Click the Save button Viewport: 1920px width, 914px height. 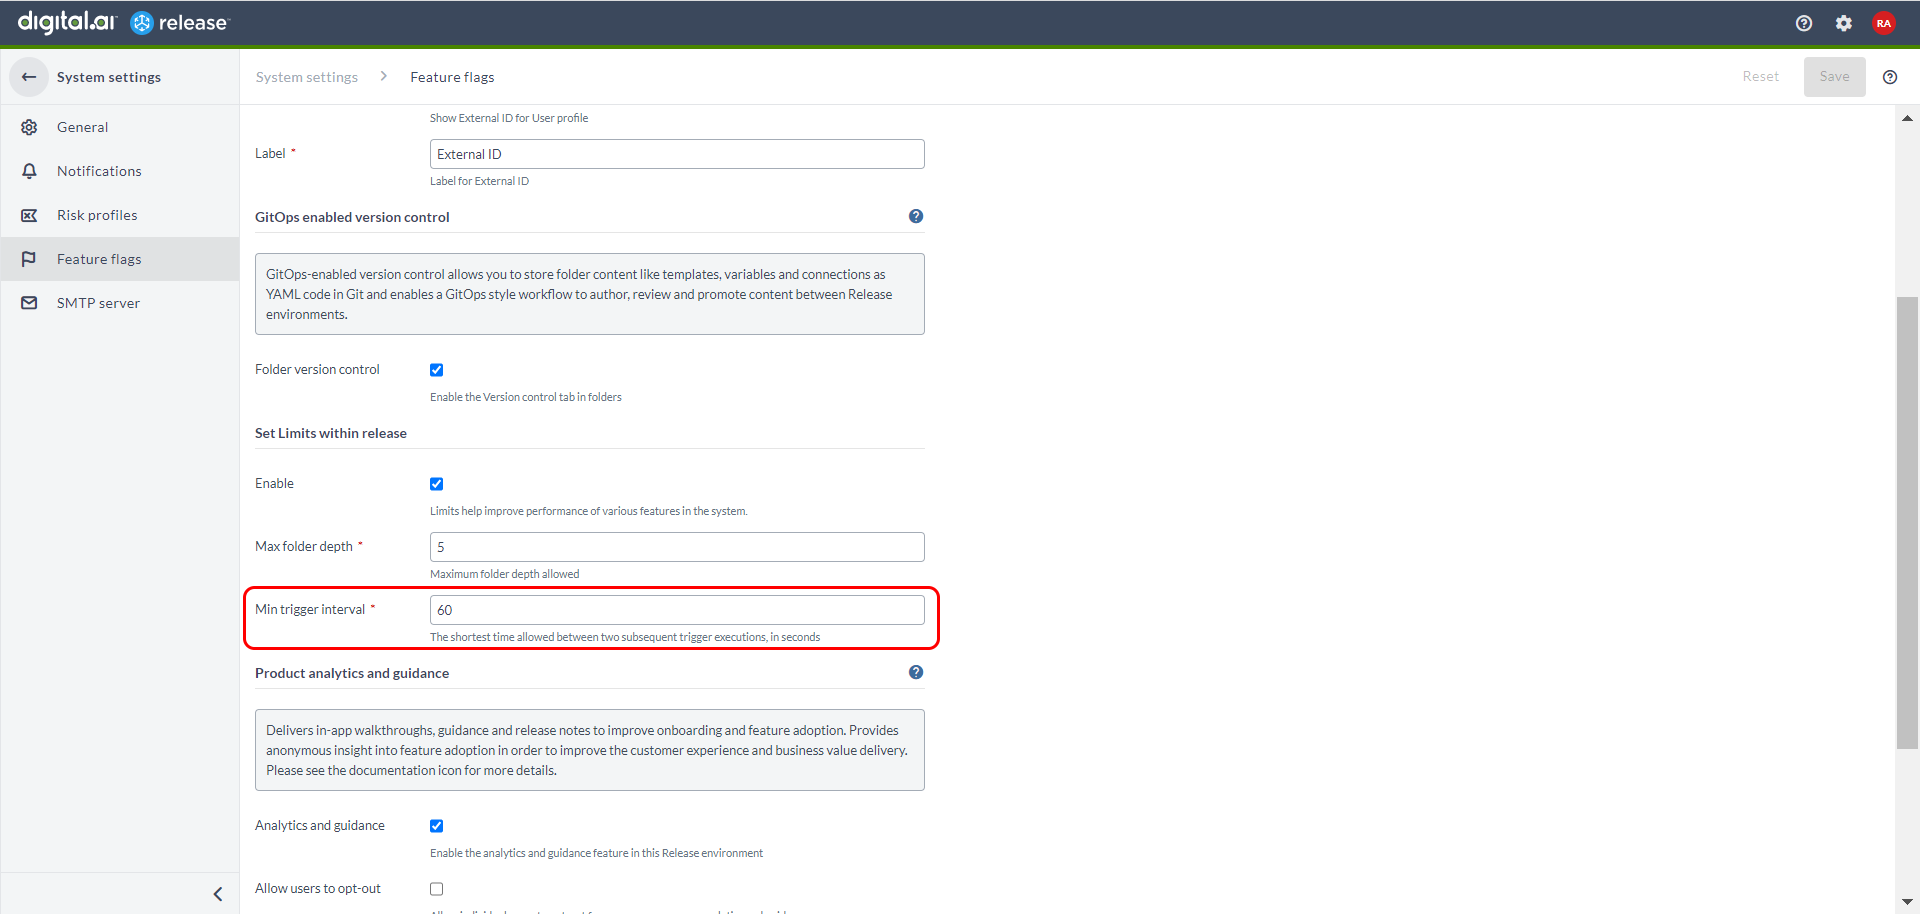[x=1835, y=77]
